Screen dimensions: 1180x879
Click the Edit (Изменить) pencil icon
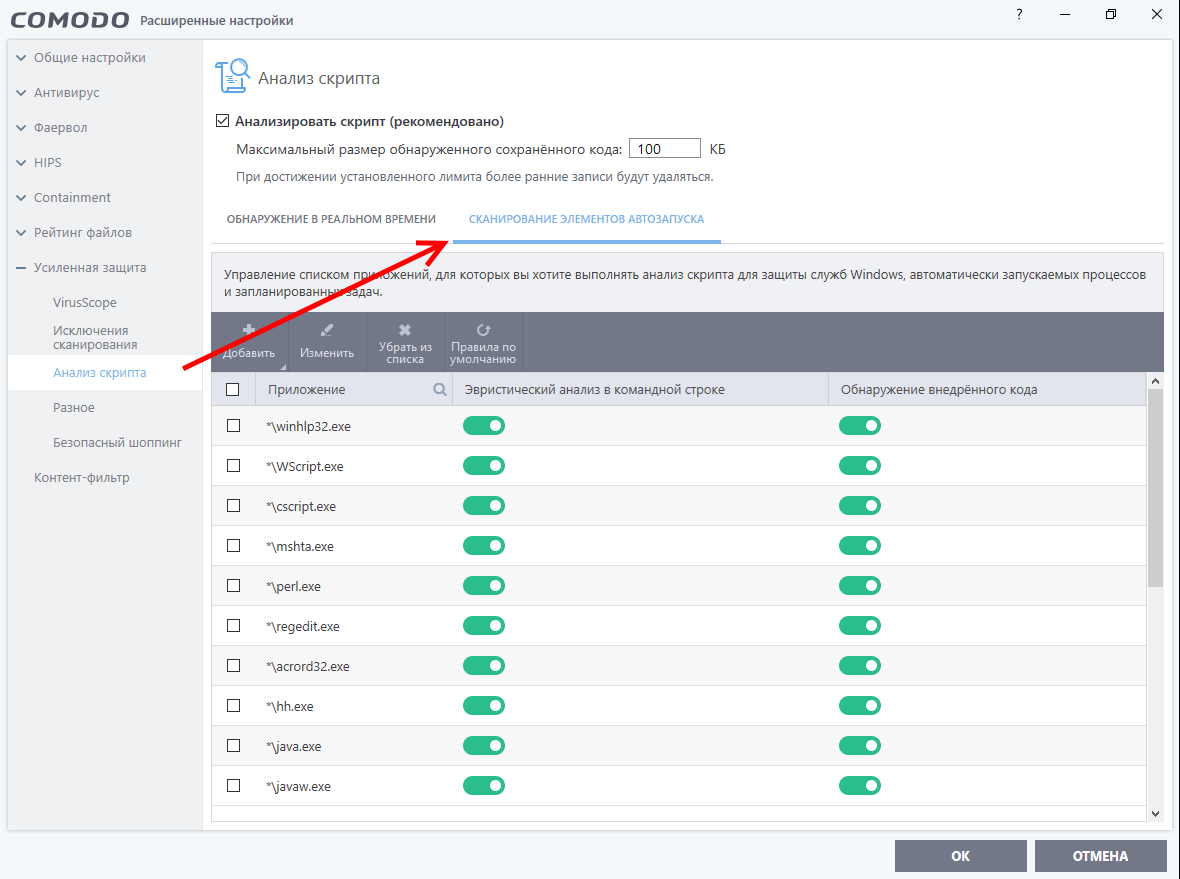coord(327,330)
